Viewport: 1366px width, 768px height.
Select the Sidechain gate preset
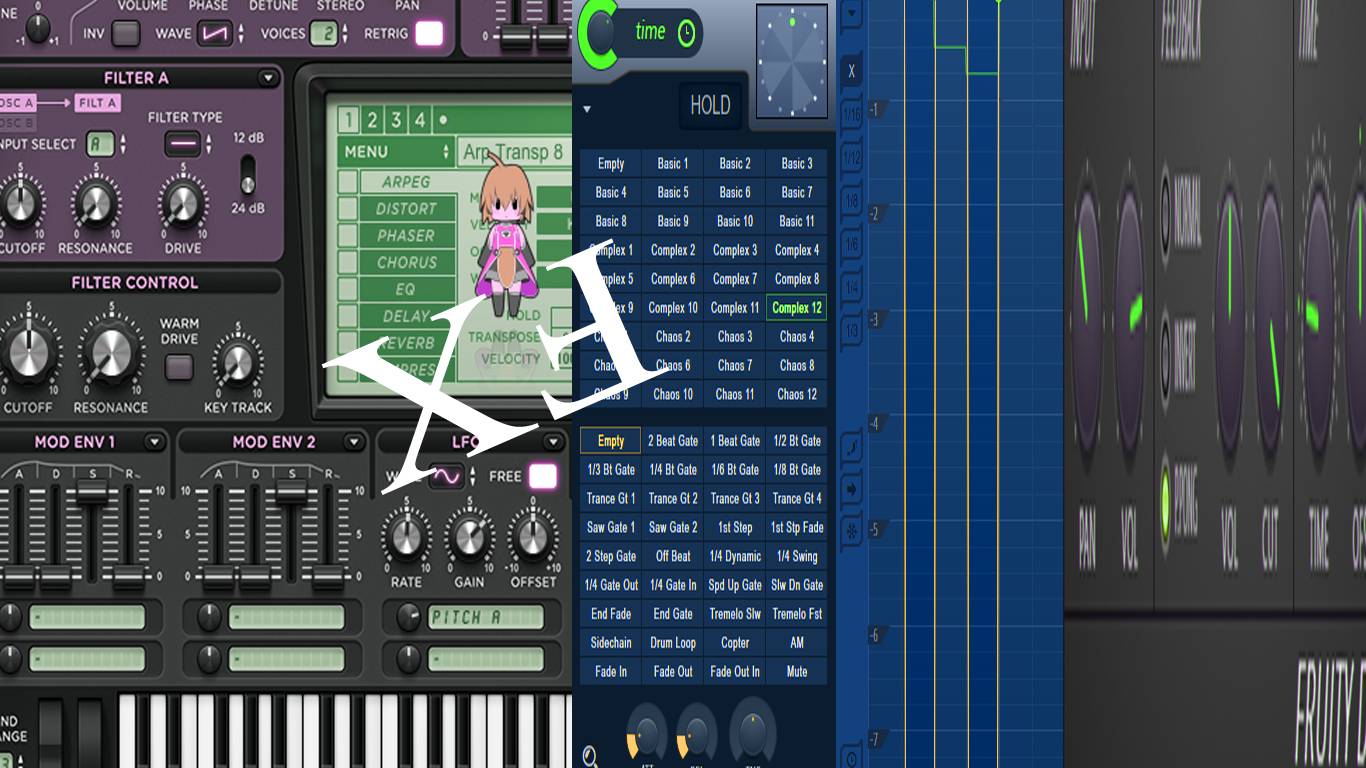(611, 643)
